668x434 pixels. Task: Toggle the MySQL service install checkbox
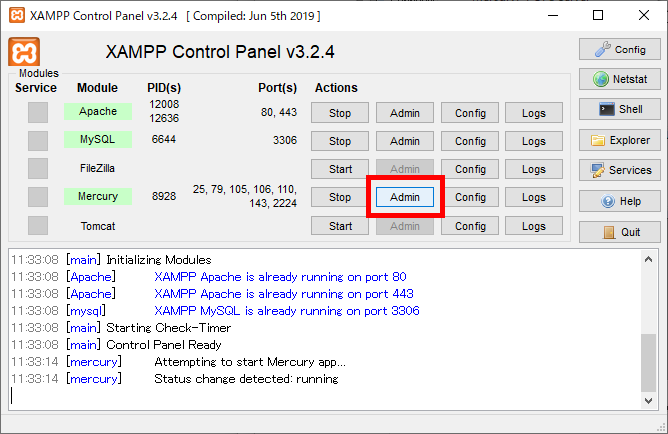[38, 141]
